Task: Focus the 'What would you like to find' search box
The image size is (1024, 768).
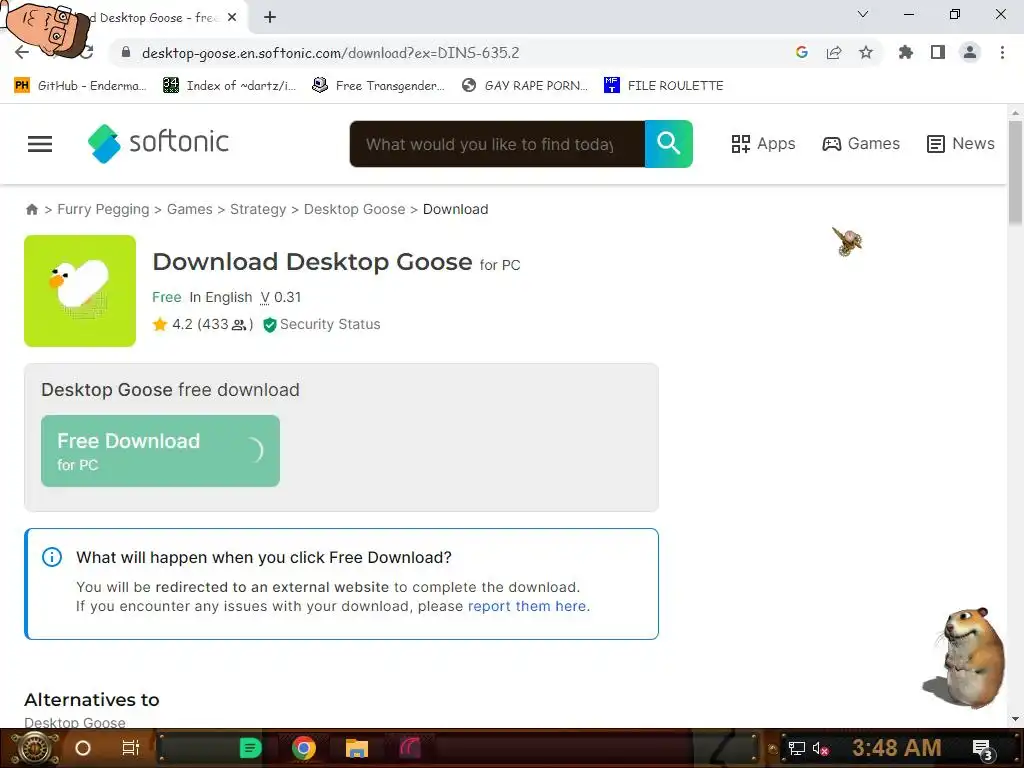Action: [497, 144]
